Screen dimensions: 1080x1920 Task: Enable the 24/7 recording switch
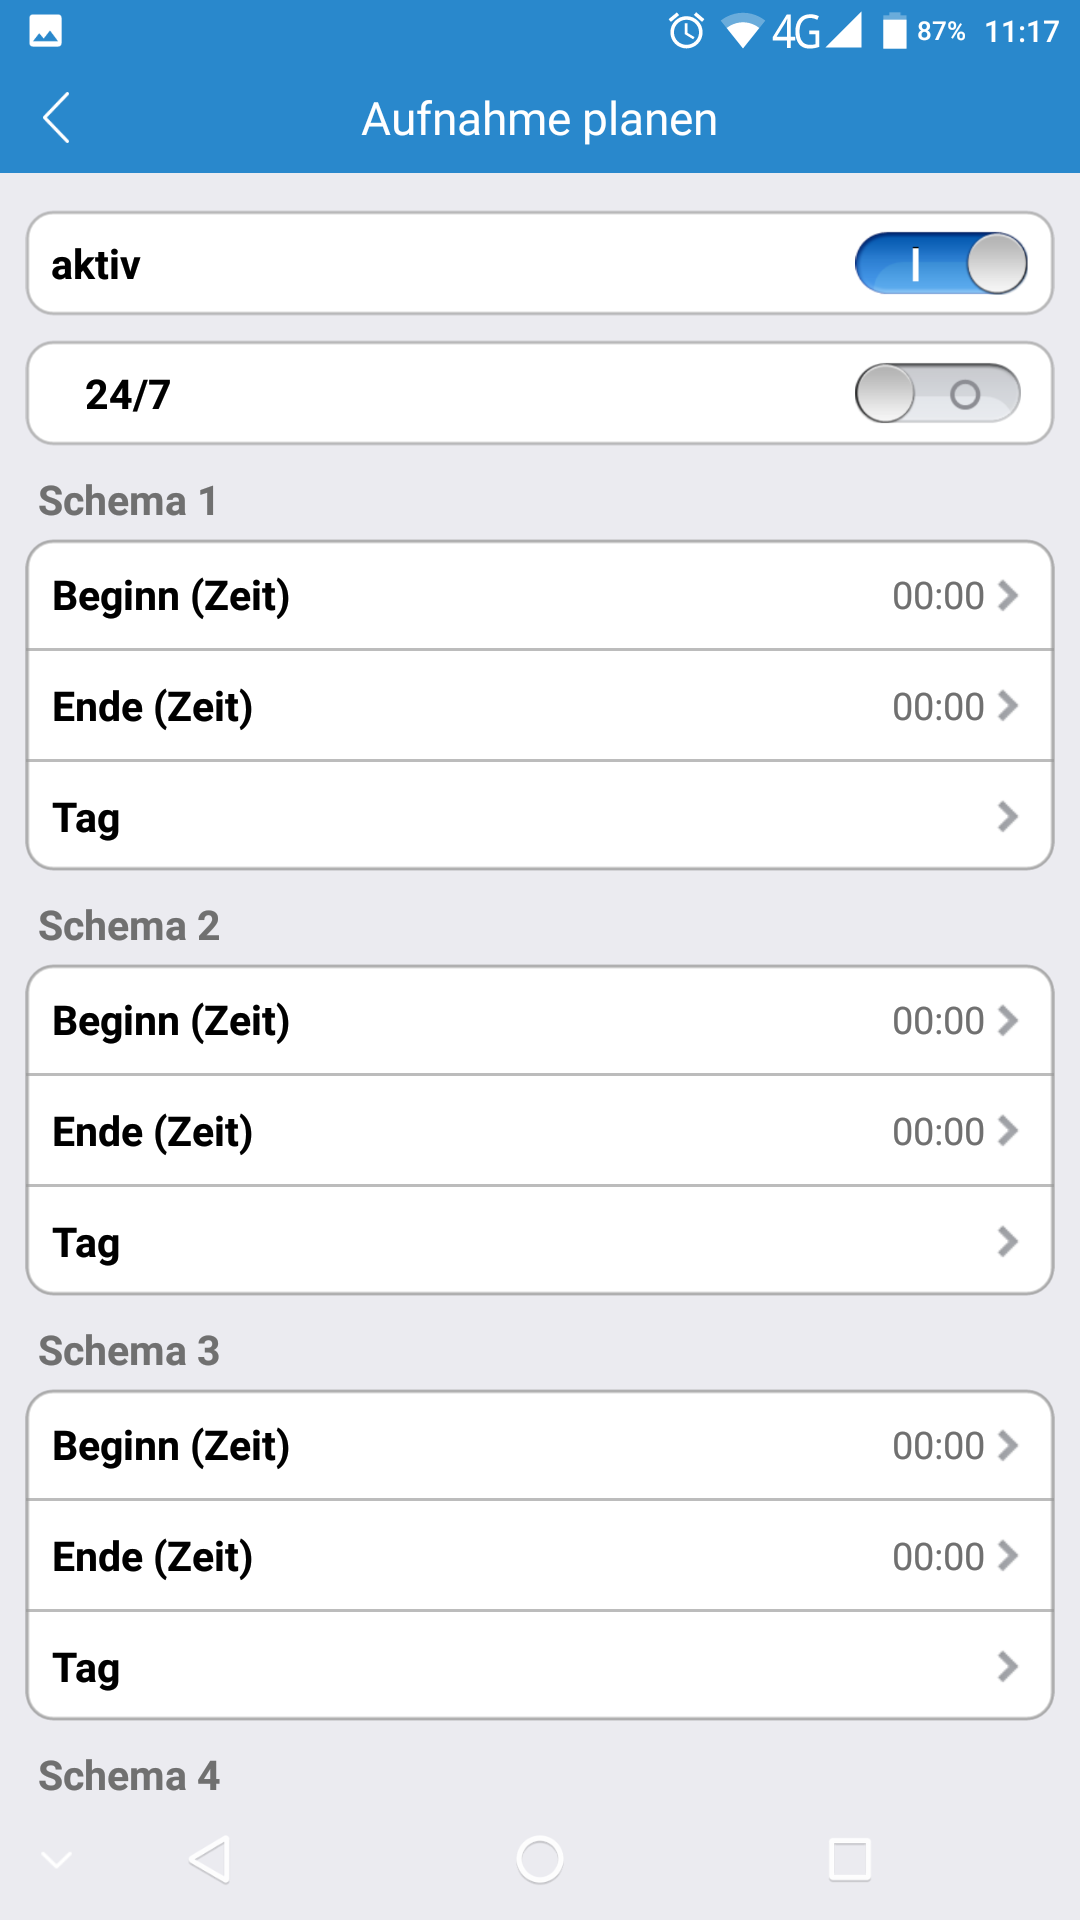pyautogui.click(x=937, y=394)
